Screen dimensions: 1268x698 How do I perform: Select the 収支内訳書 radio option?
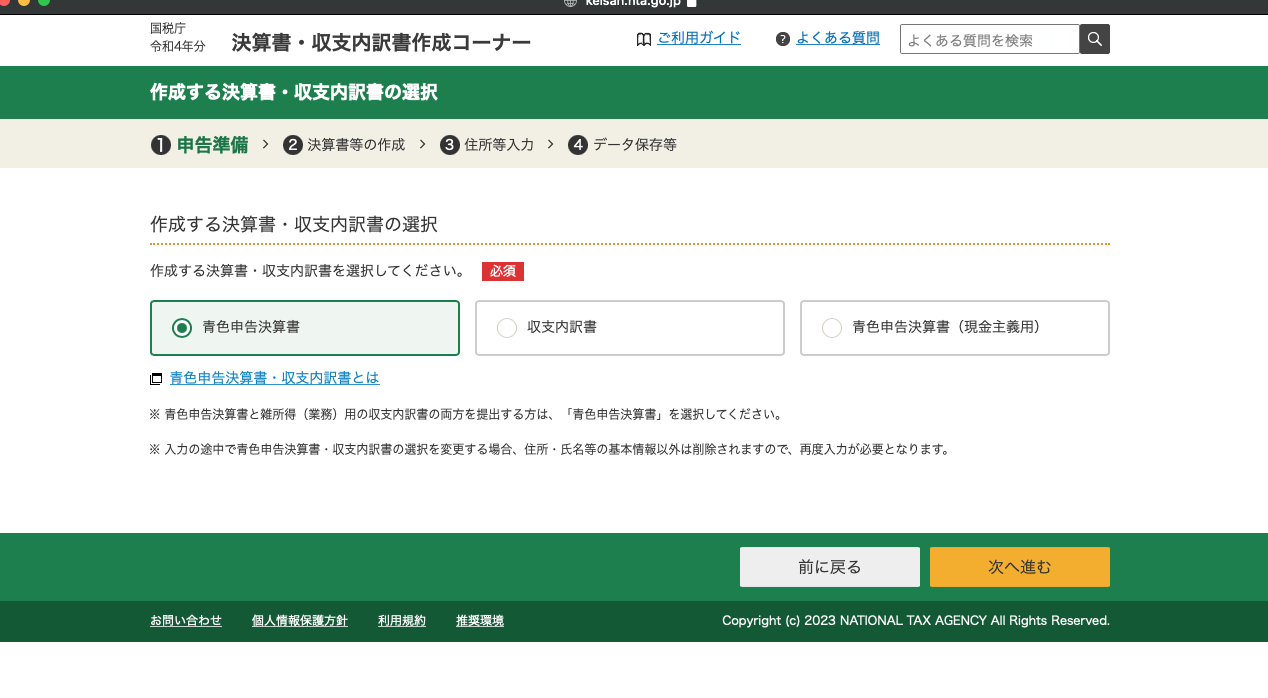pyautogui.click(x=630, y=328)
